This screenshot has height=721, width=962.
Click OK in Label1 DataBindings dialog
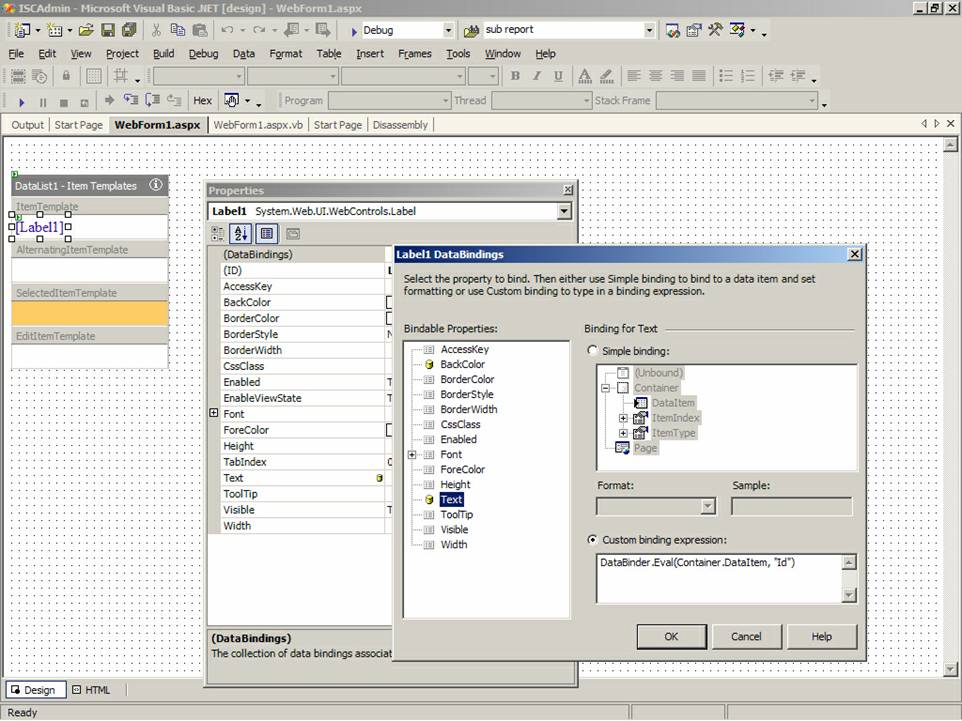click(671, 636)
